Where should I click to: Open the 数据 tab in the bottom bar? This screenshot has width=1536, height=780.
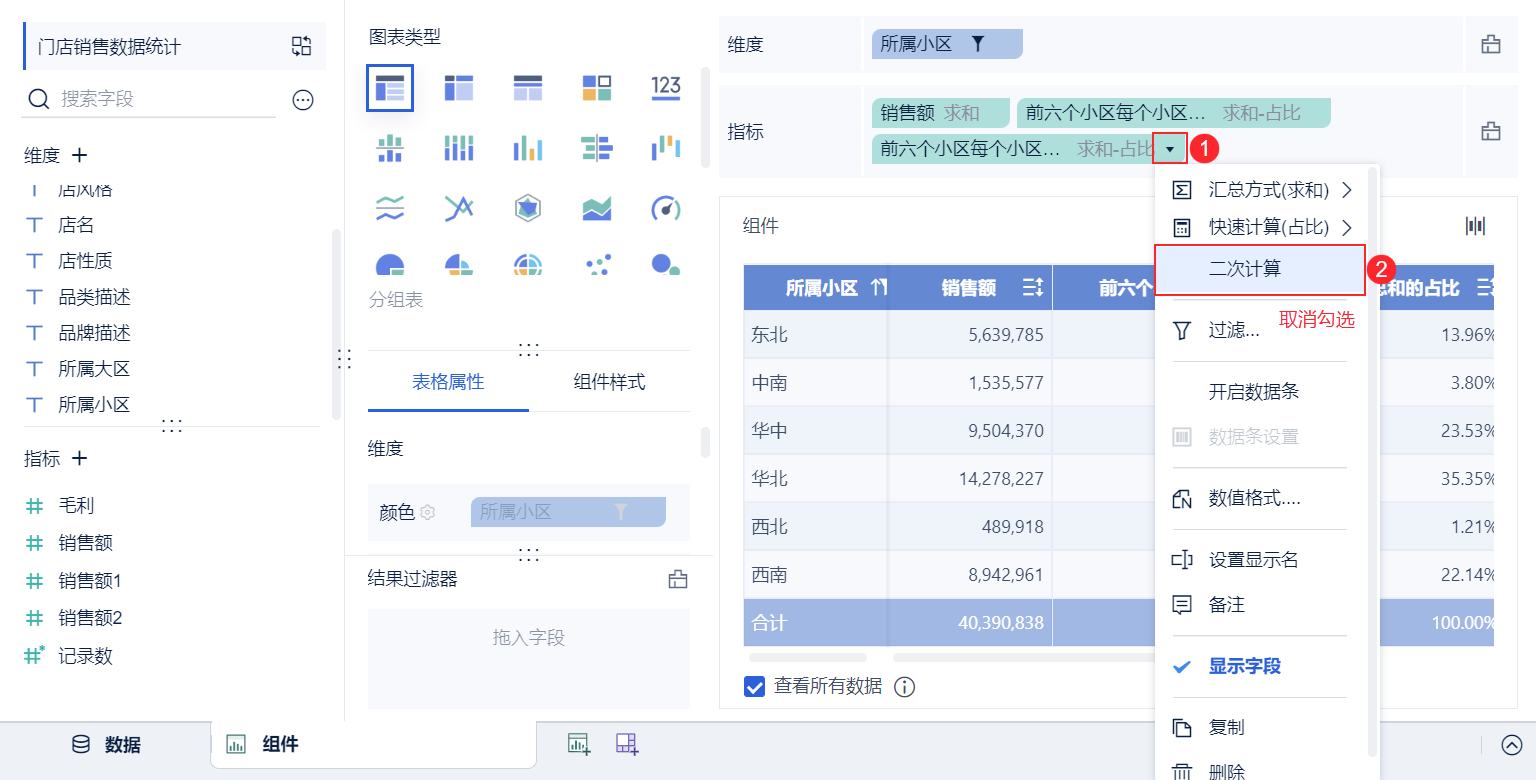pos(106,744)
